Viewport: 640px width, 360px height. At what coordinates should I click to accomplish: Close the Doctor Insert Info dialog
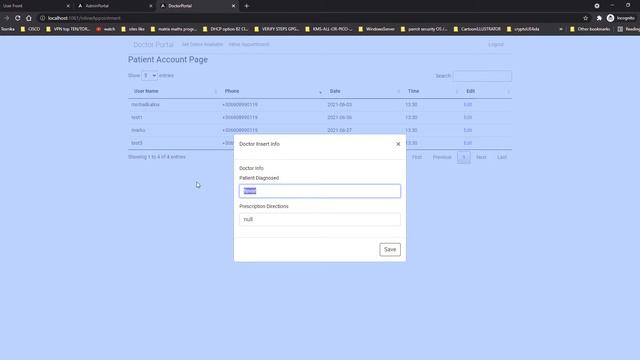click(x=398, y=144)
